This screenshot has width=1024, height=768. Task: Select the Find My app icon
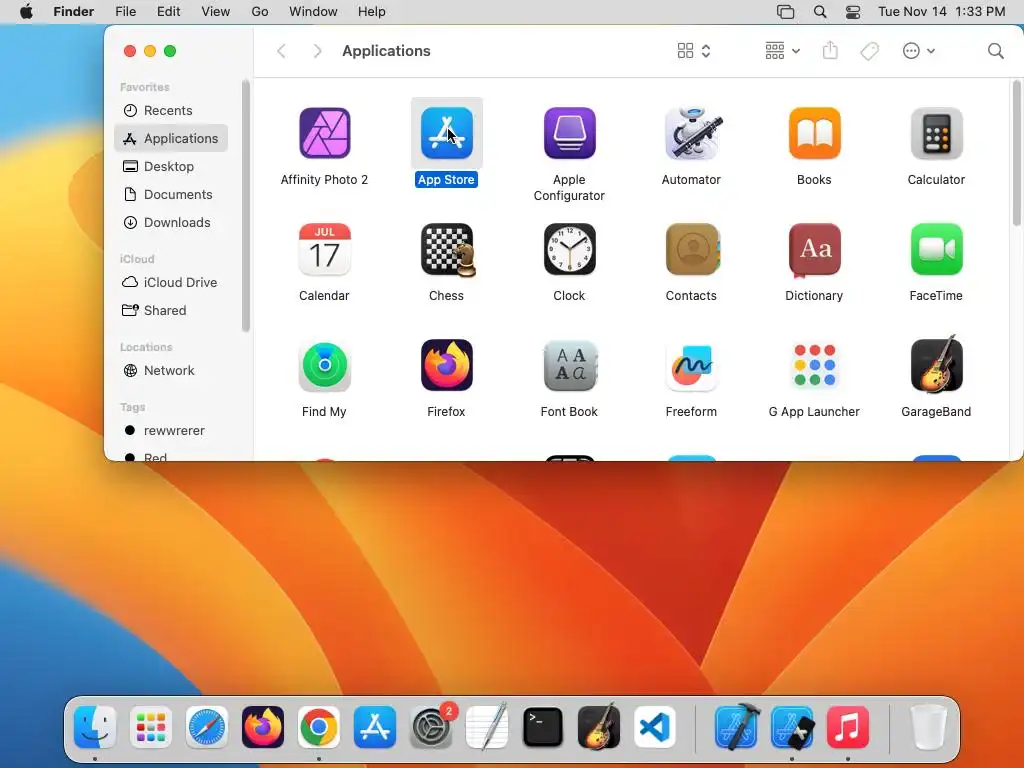pos(325,366)
